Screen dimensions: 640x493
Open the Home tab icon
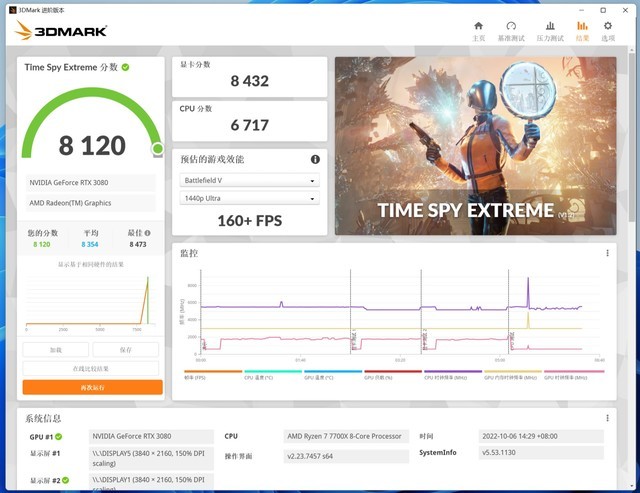click(478, 26)
